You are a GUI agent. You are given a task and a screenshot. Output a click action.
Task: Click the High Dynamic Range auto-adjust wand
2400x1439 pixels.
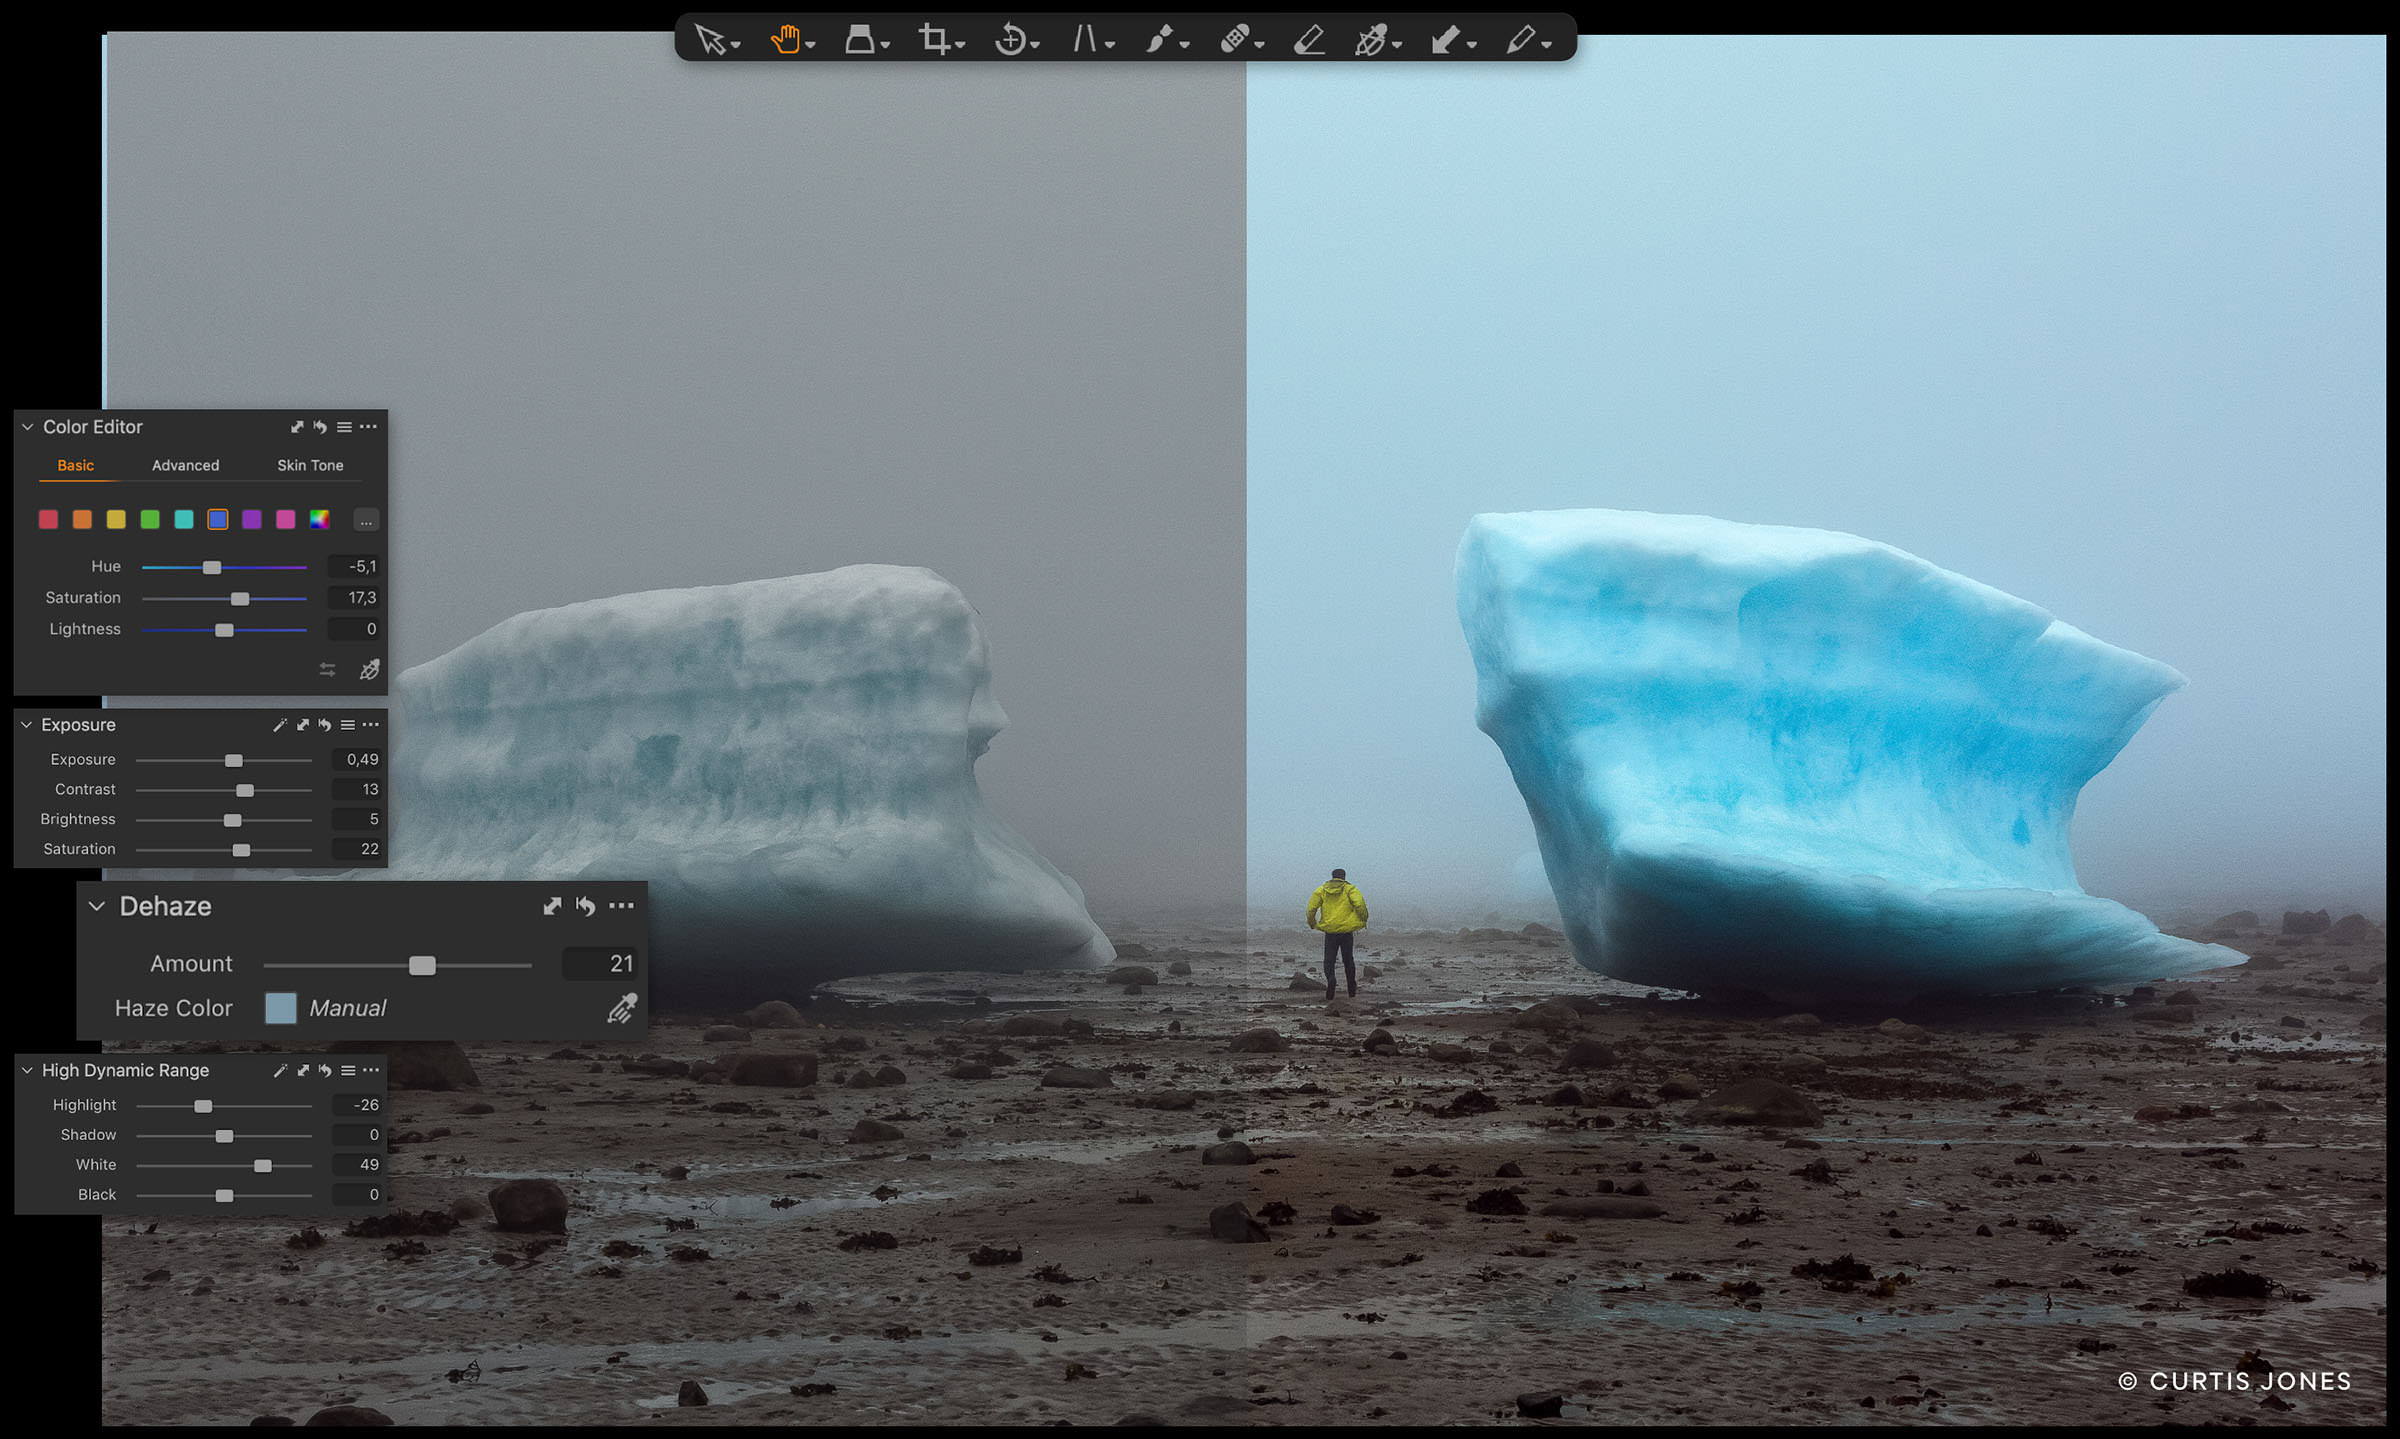point(280,1070)
